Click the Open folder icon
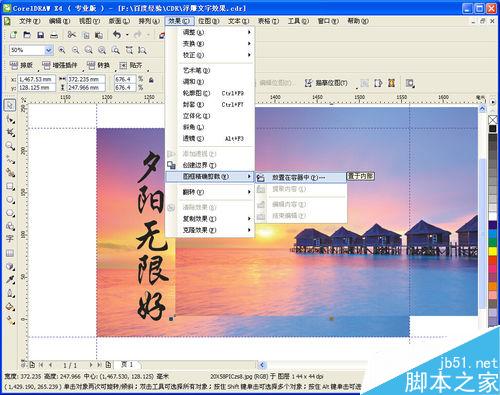The height and width of the screenshot is (395, 500). [x=27, y=35]
